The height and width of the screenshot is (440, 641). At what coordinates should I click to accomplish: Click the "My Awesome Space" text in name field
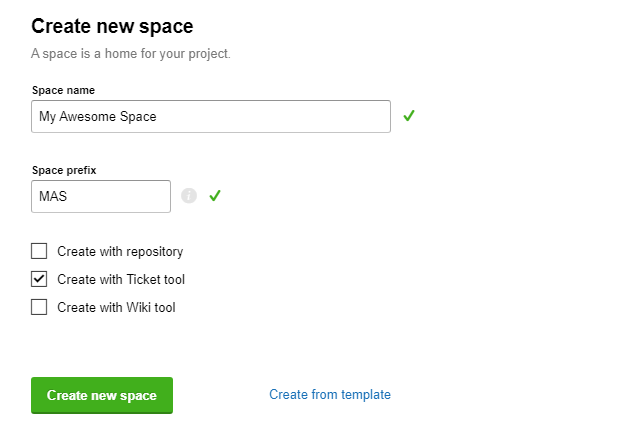(98, 117)
